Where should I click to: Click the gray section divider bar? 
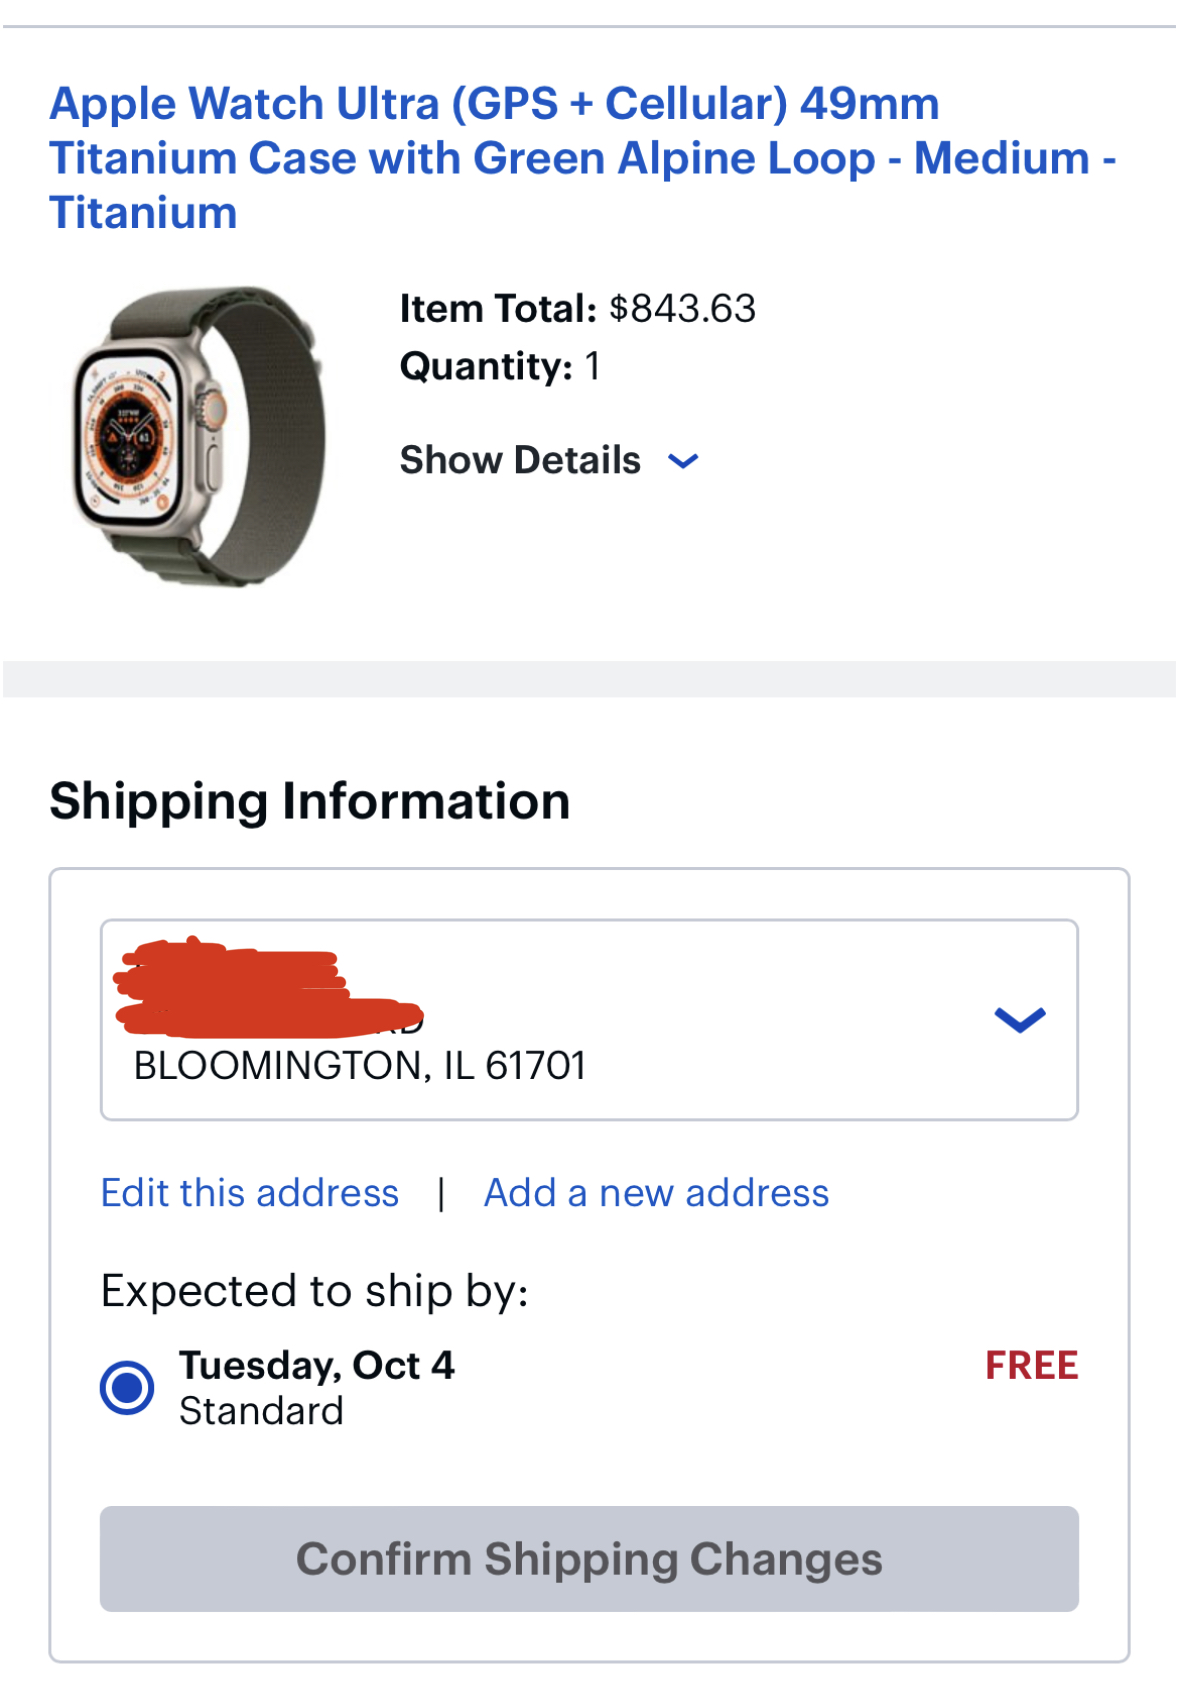coord(589,679)
